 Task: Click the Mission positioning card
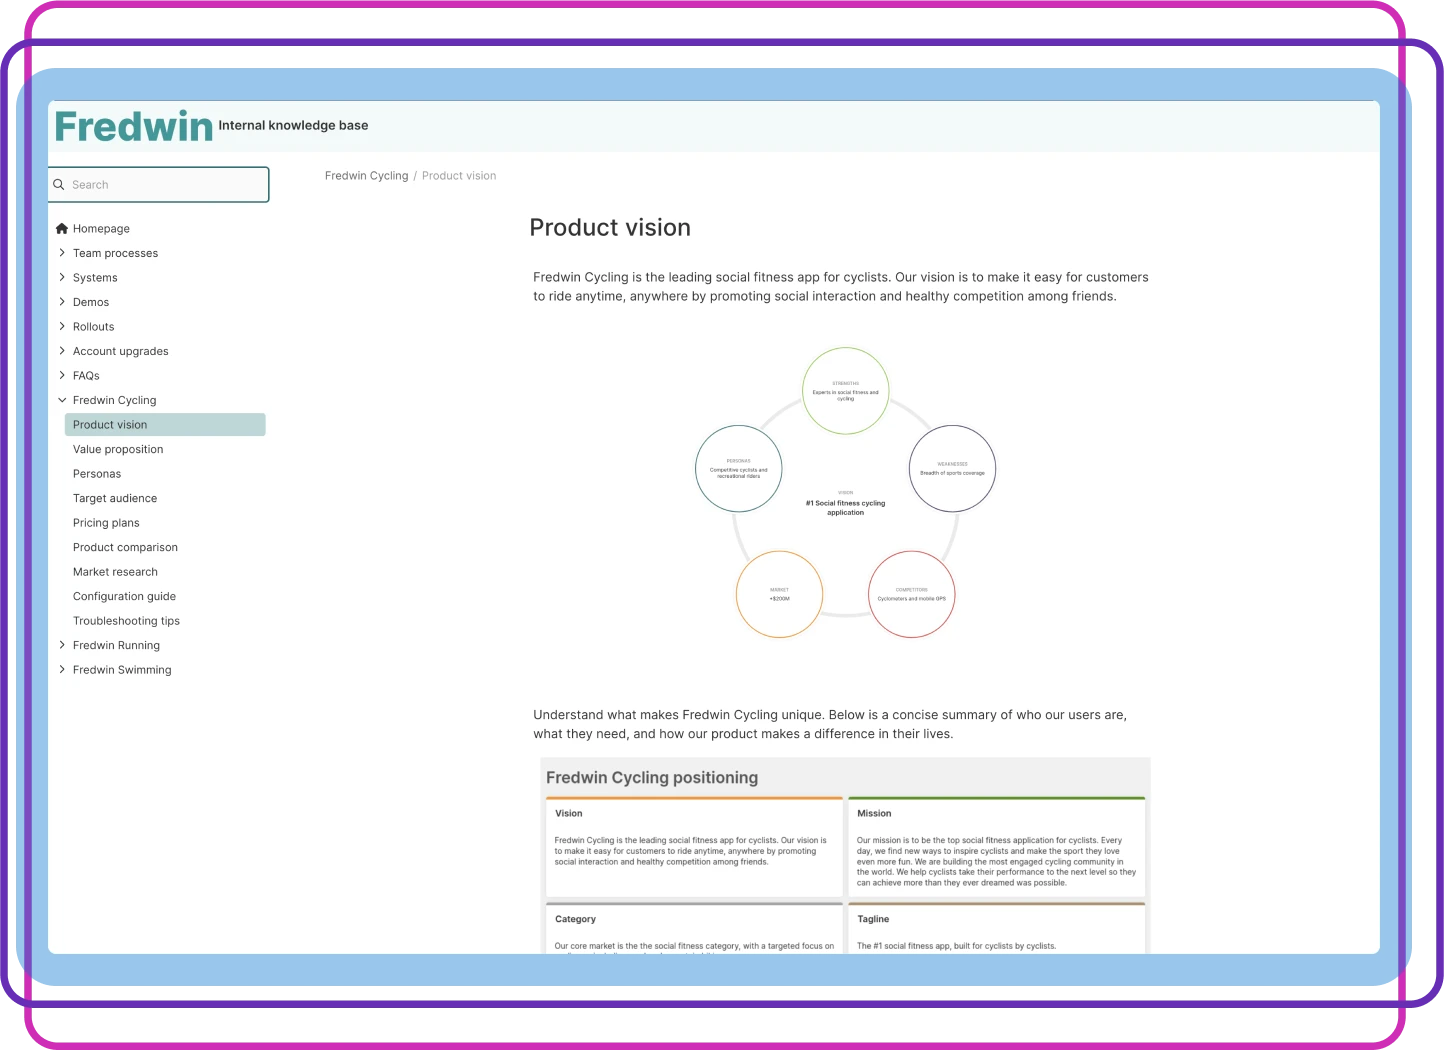(x=997, y=847)
